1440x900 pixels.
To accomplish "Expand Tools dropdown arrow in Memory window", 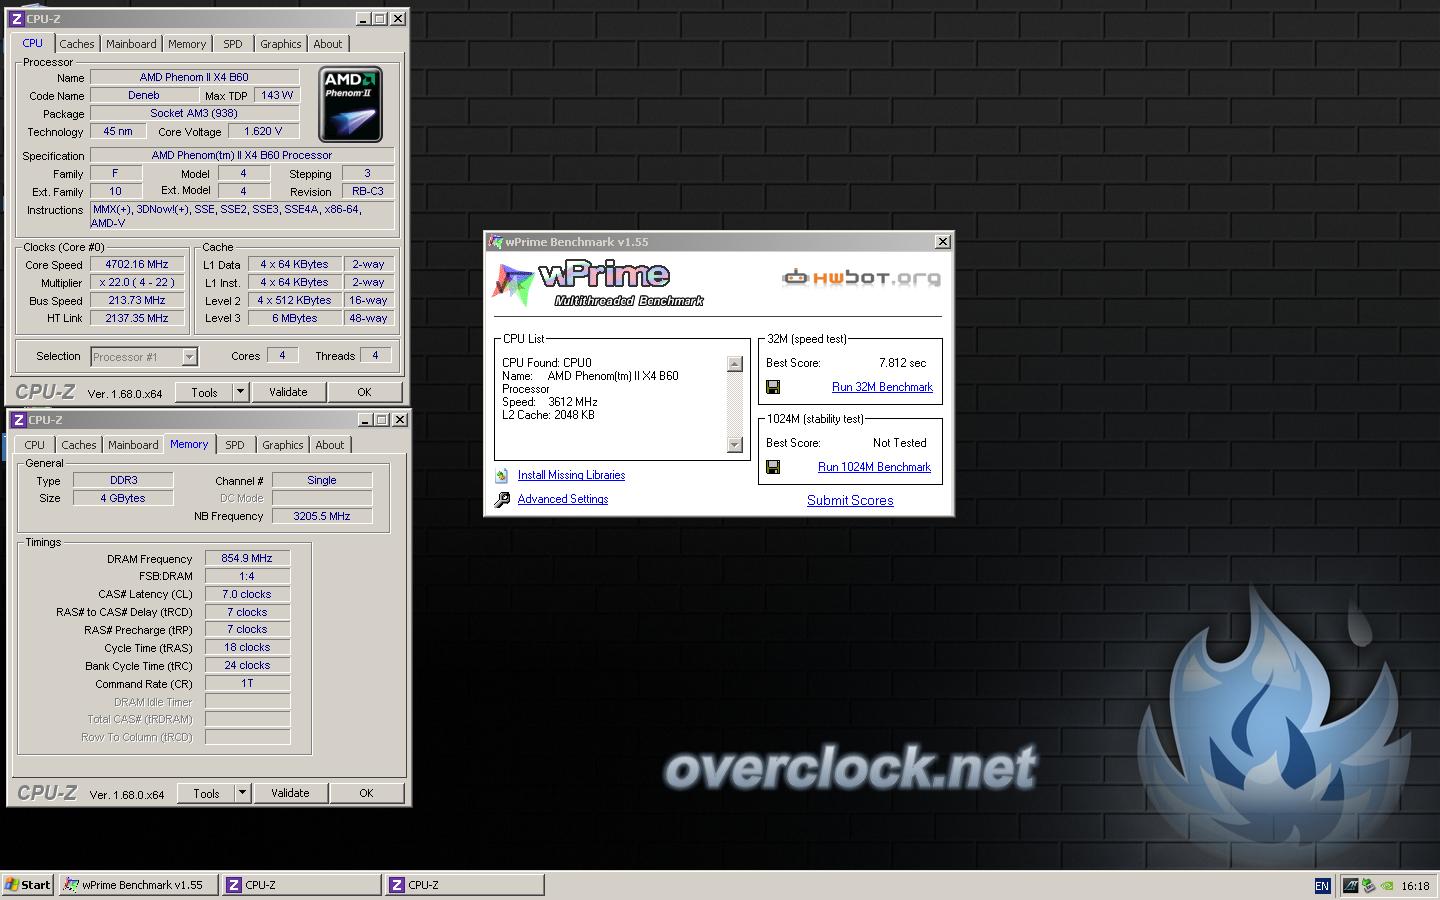I will pos(242,793).
